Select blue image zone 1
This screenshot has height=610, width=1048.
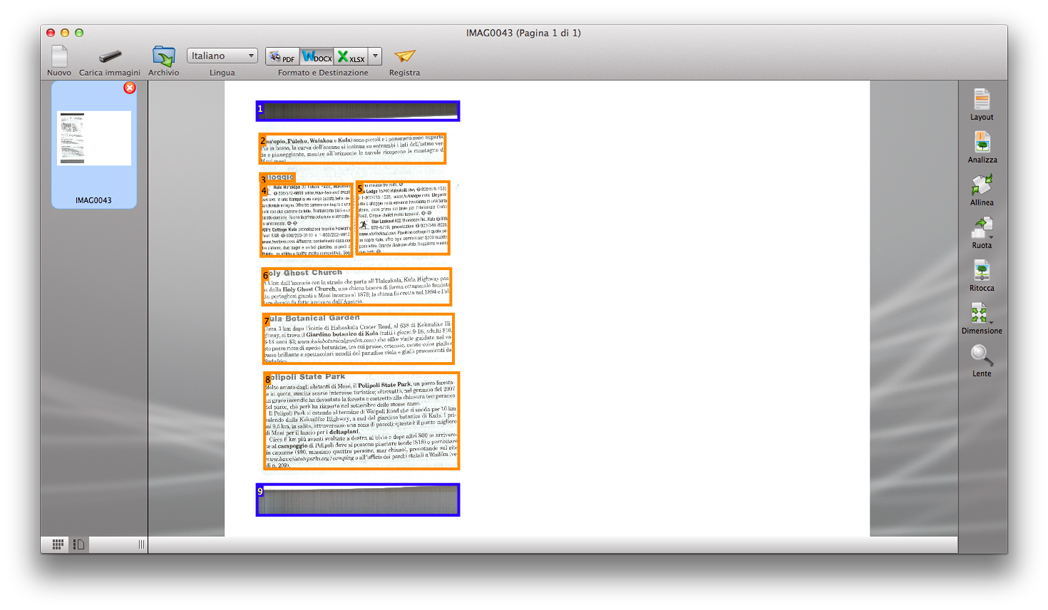[358, 111]
